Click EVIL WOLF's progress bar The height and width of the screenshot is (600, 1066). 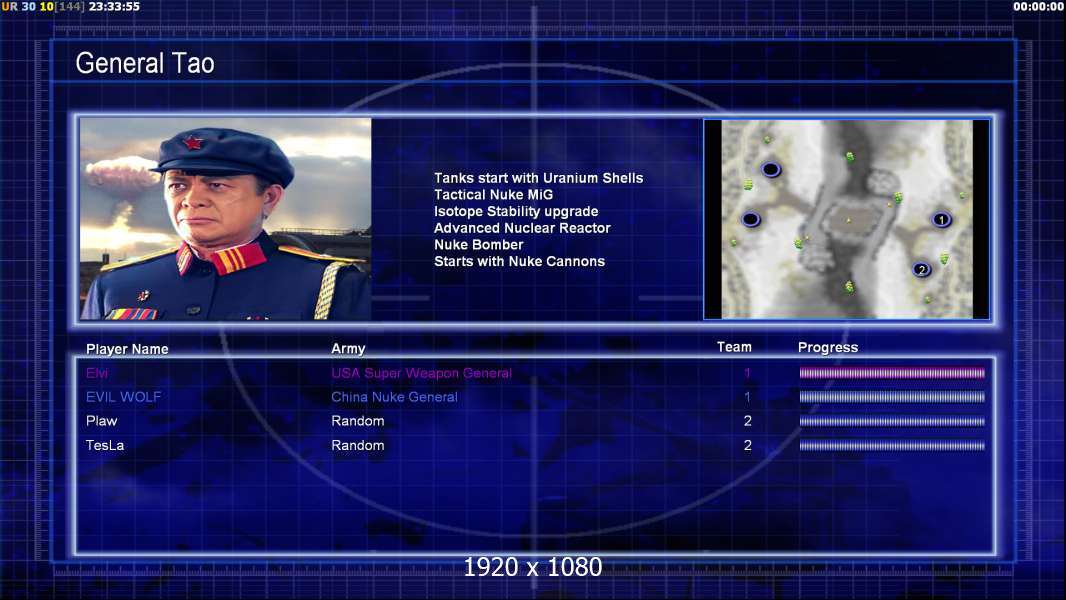892,397
